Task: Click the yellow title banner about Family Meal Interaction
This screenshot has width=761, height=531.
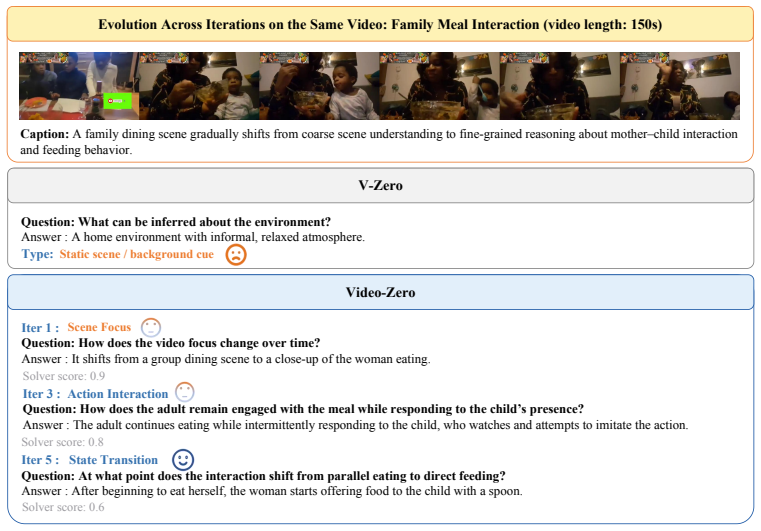Action: coord(380,24)
